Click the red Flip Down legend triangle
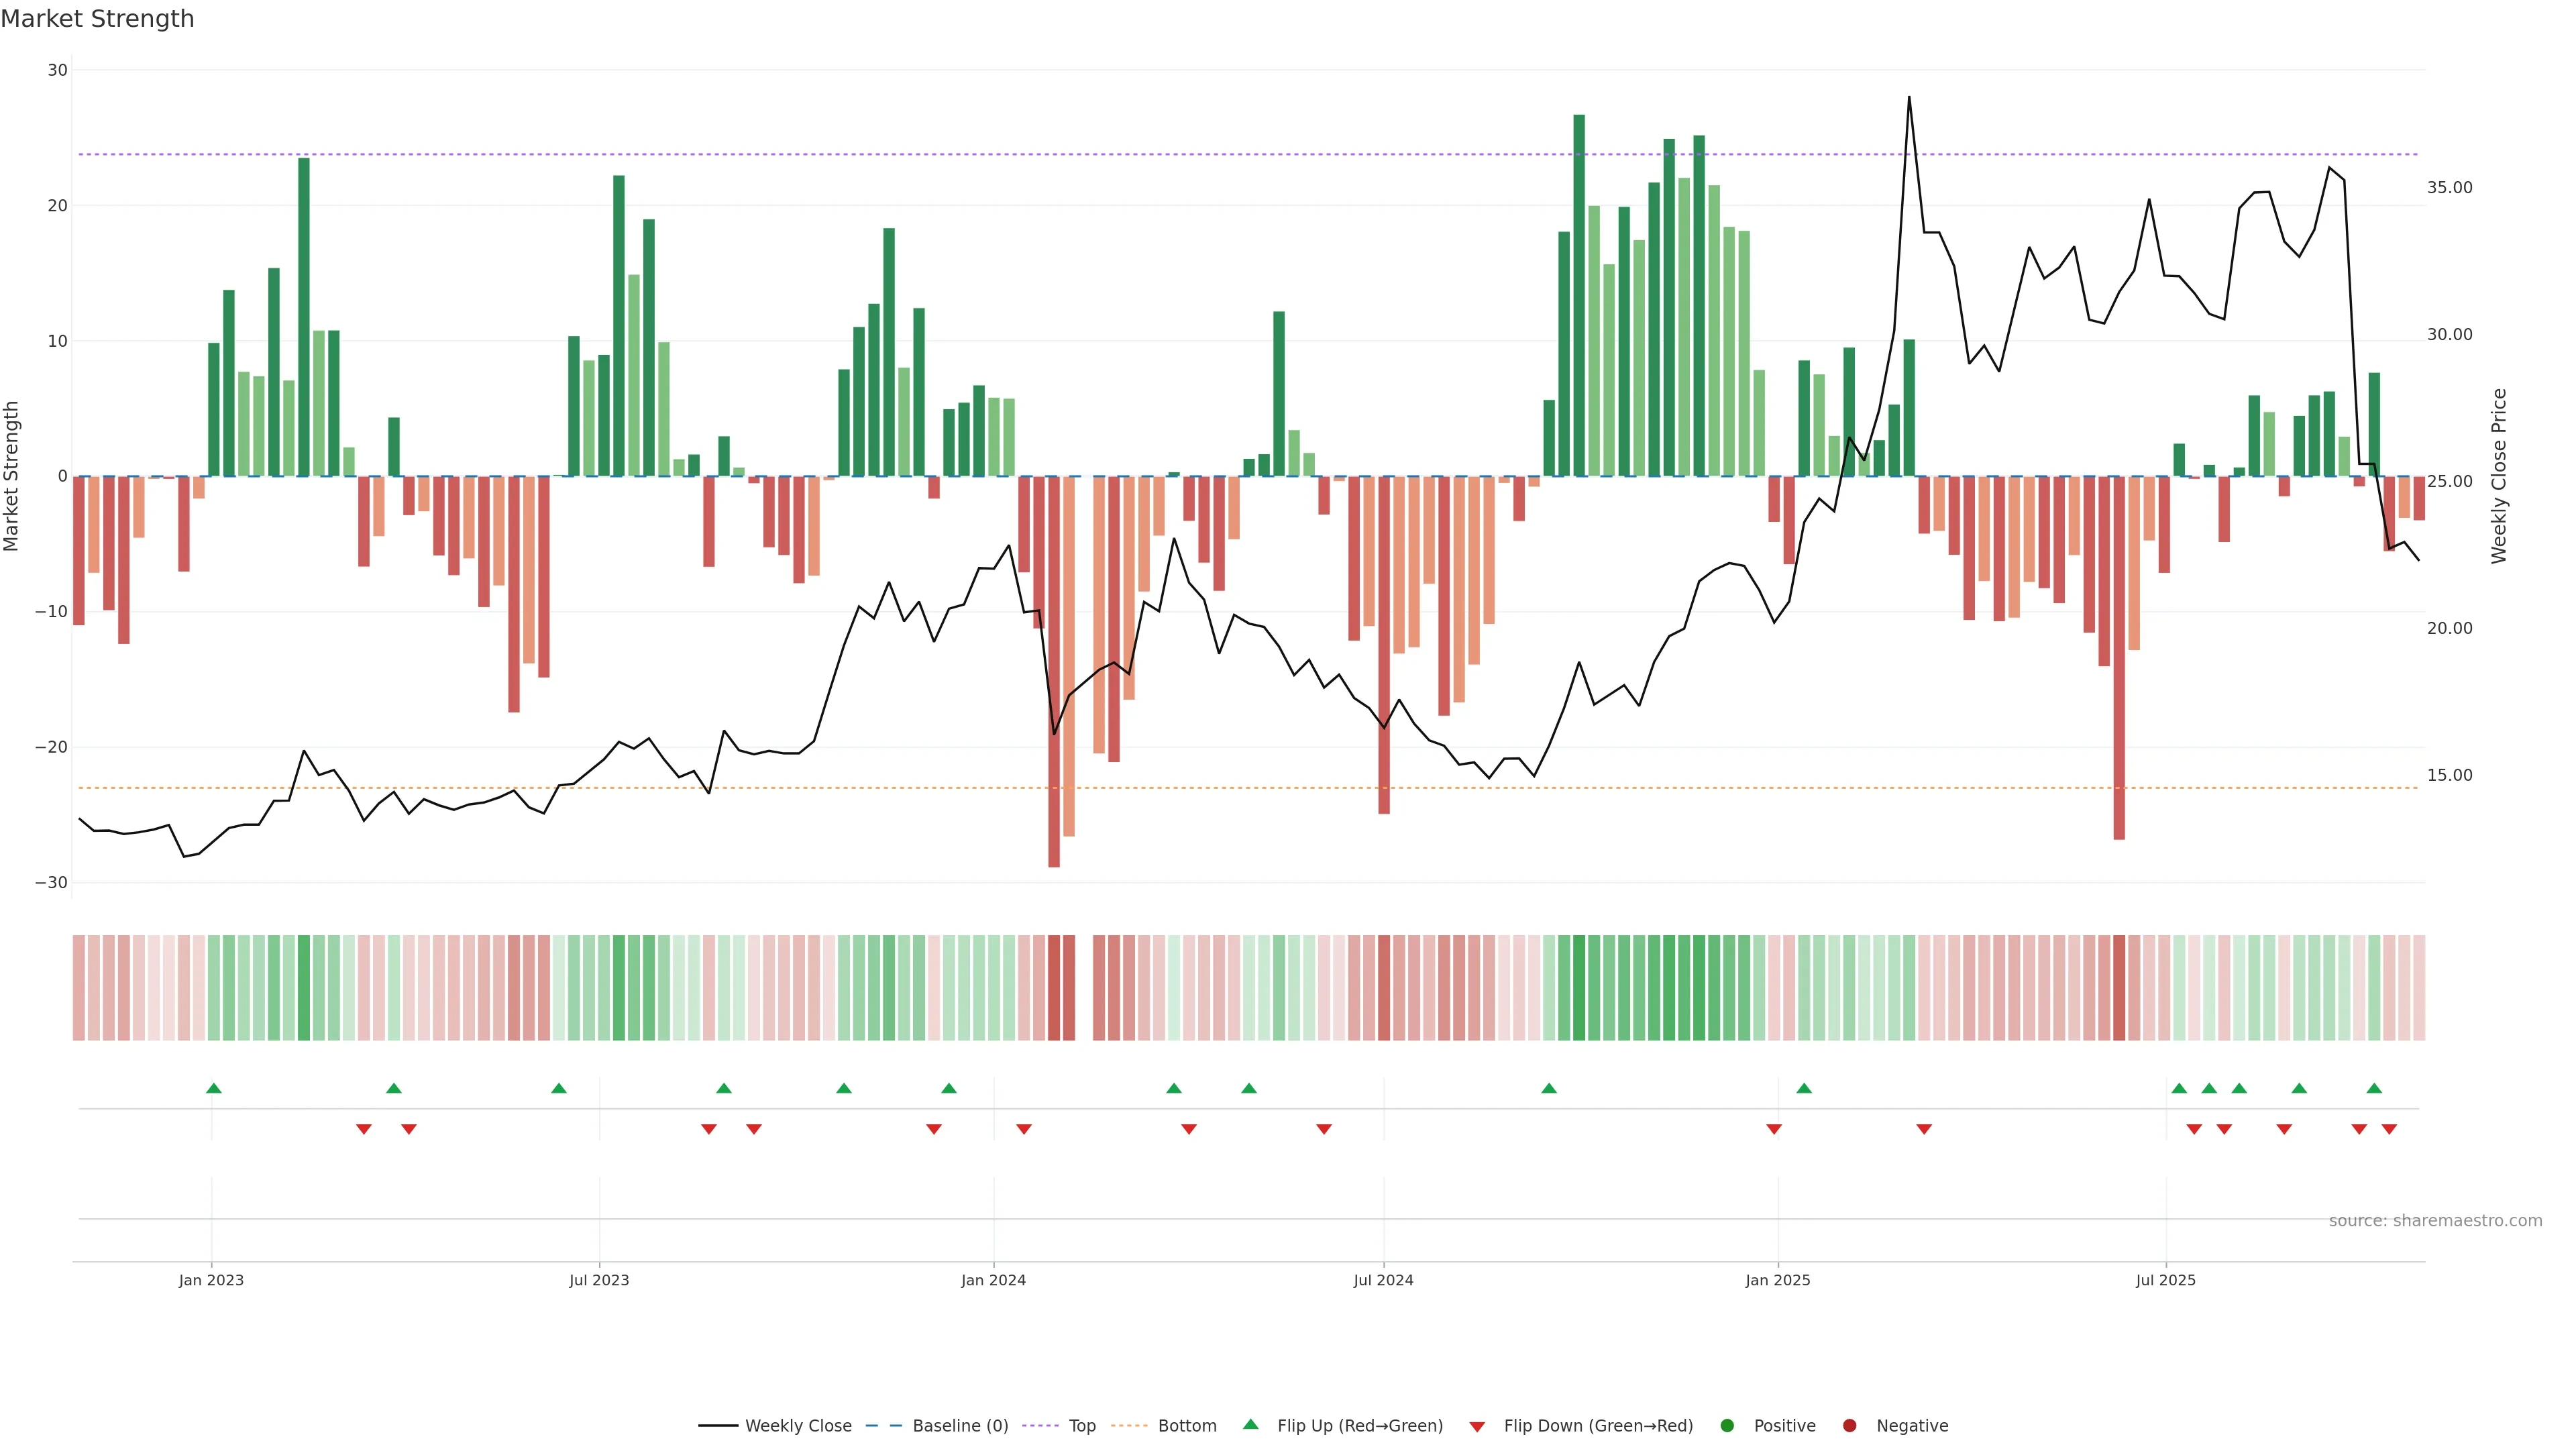The image size is (2576, 1449). pos(1477,1427)
